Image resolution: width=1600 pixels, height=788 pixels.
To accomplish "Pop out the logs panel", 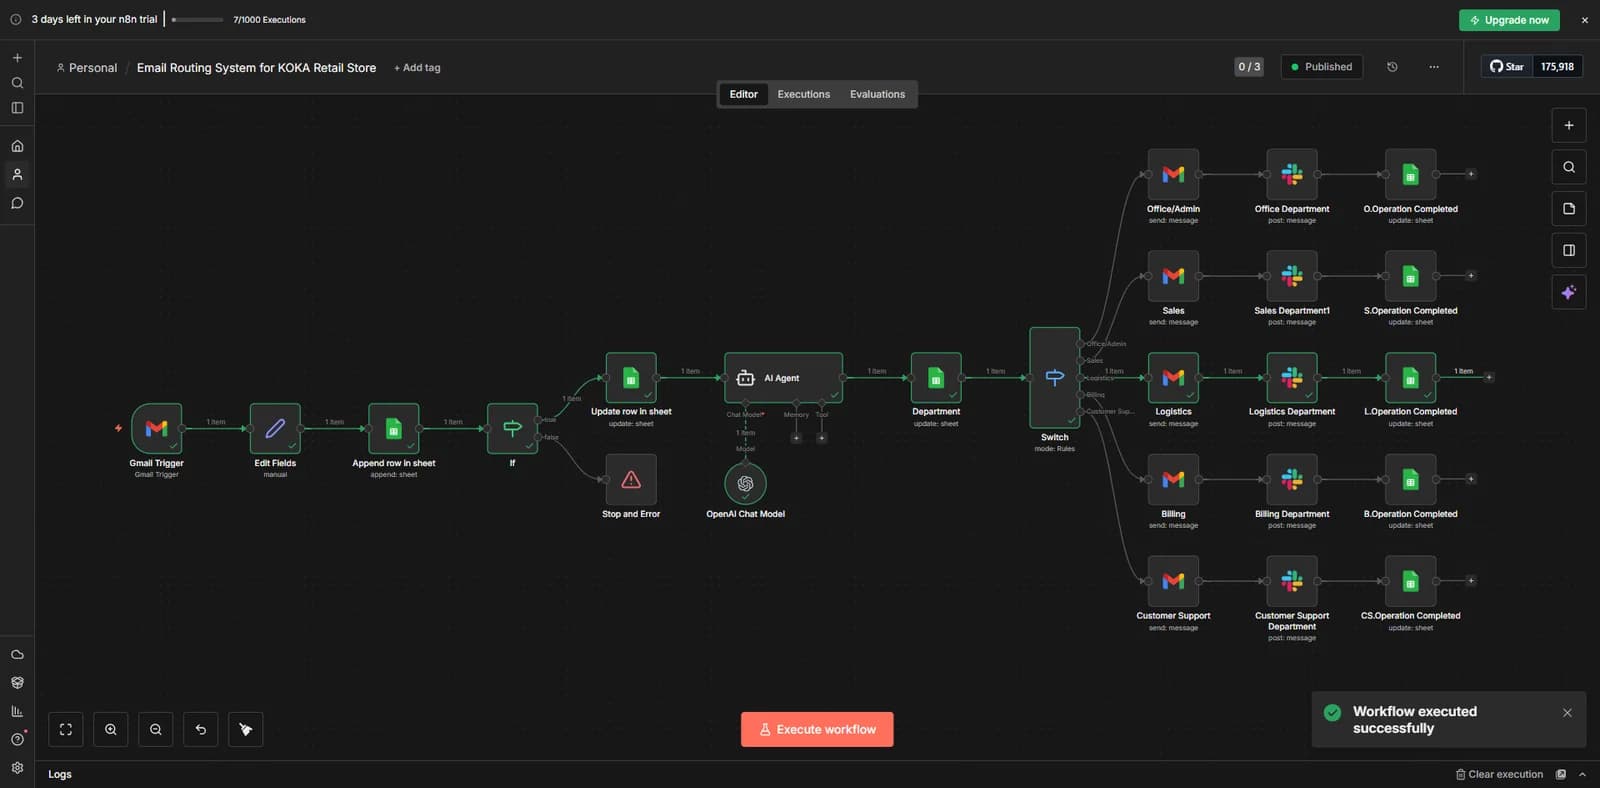I will click(1561, 774).
